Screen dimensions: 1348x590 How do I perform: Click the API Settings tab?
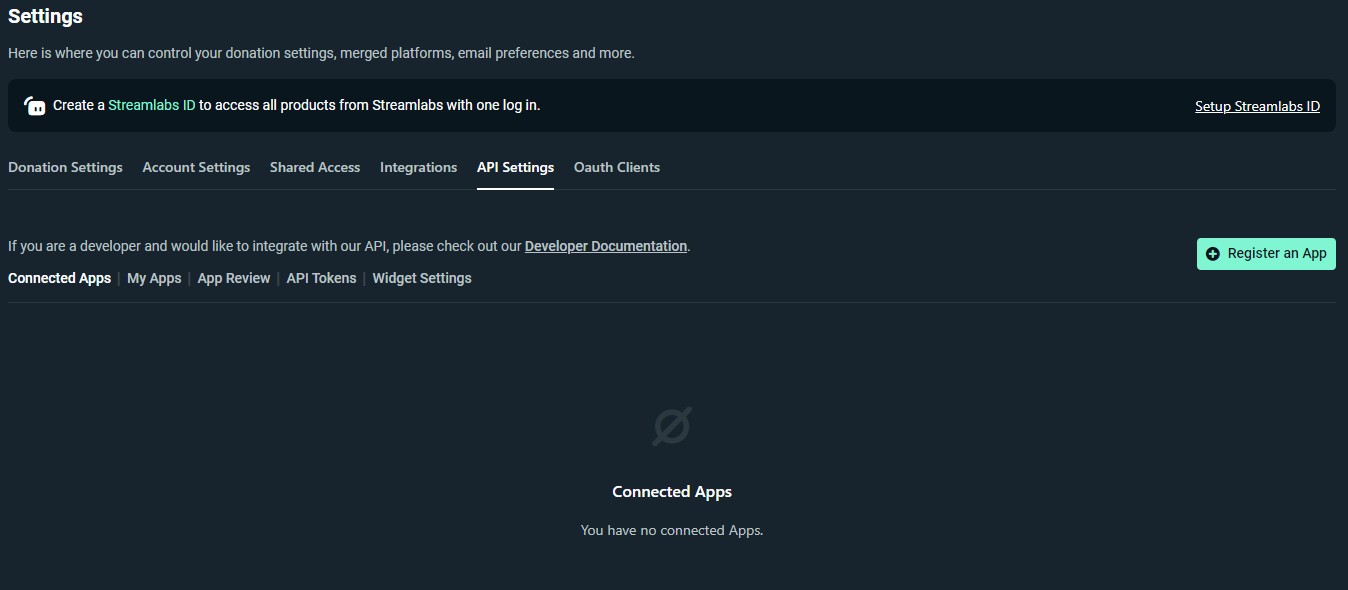click(515, 168)
